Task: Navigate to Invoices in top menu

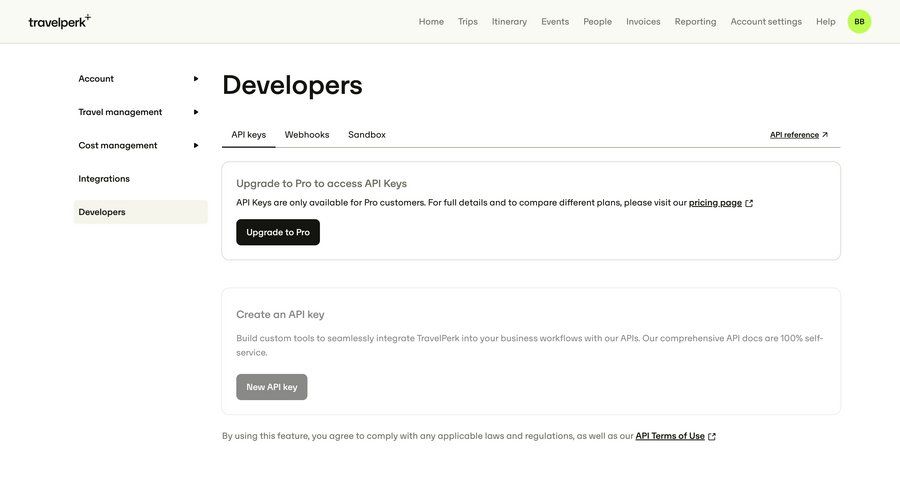Action: coord(643,21)
